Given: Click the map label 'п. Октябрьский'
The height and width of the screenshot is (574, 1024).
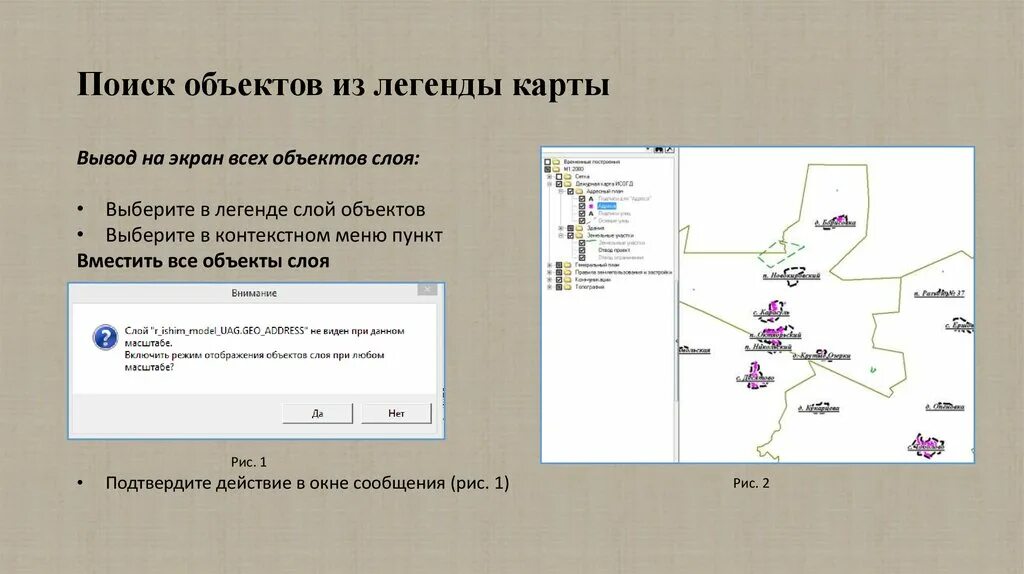Looking at the screenshot, I should point(775,335).
